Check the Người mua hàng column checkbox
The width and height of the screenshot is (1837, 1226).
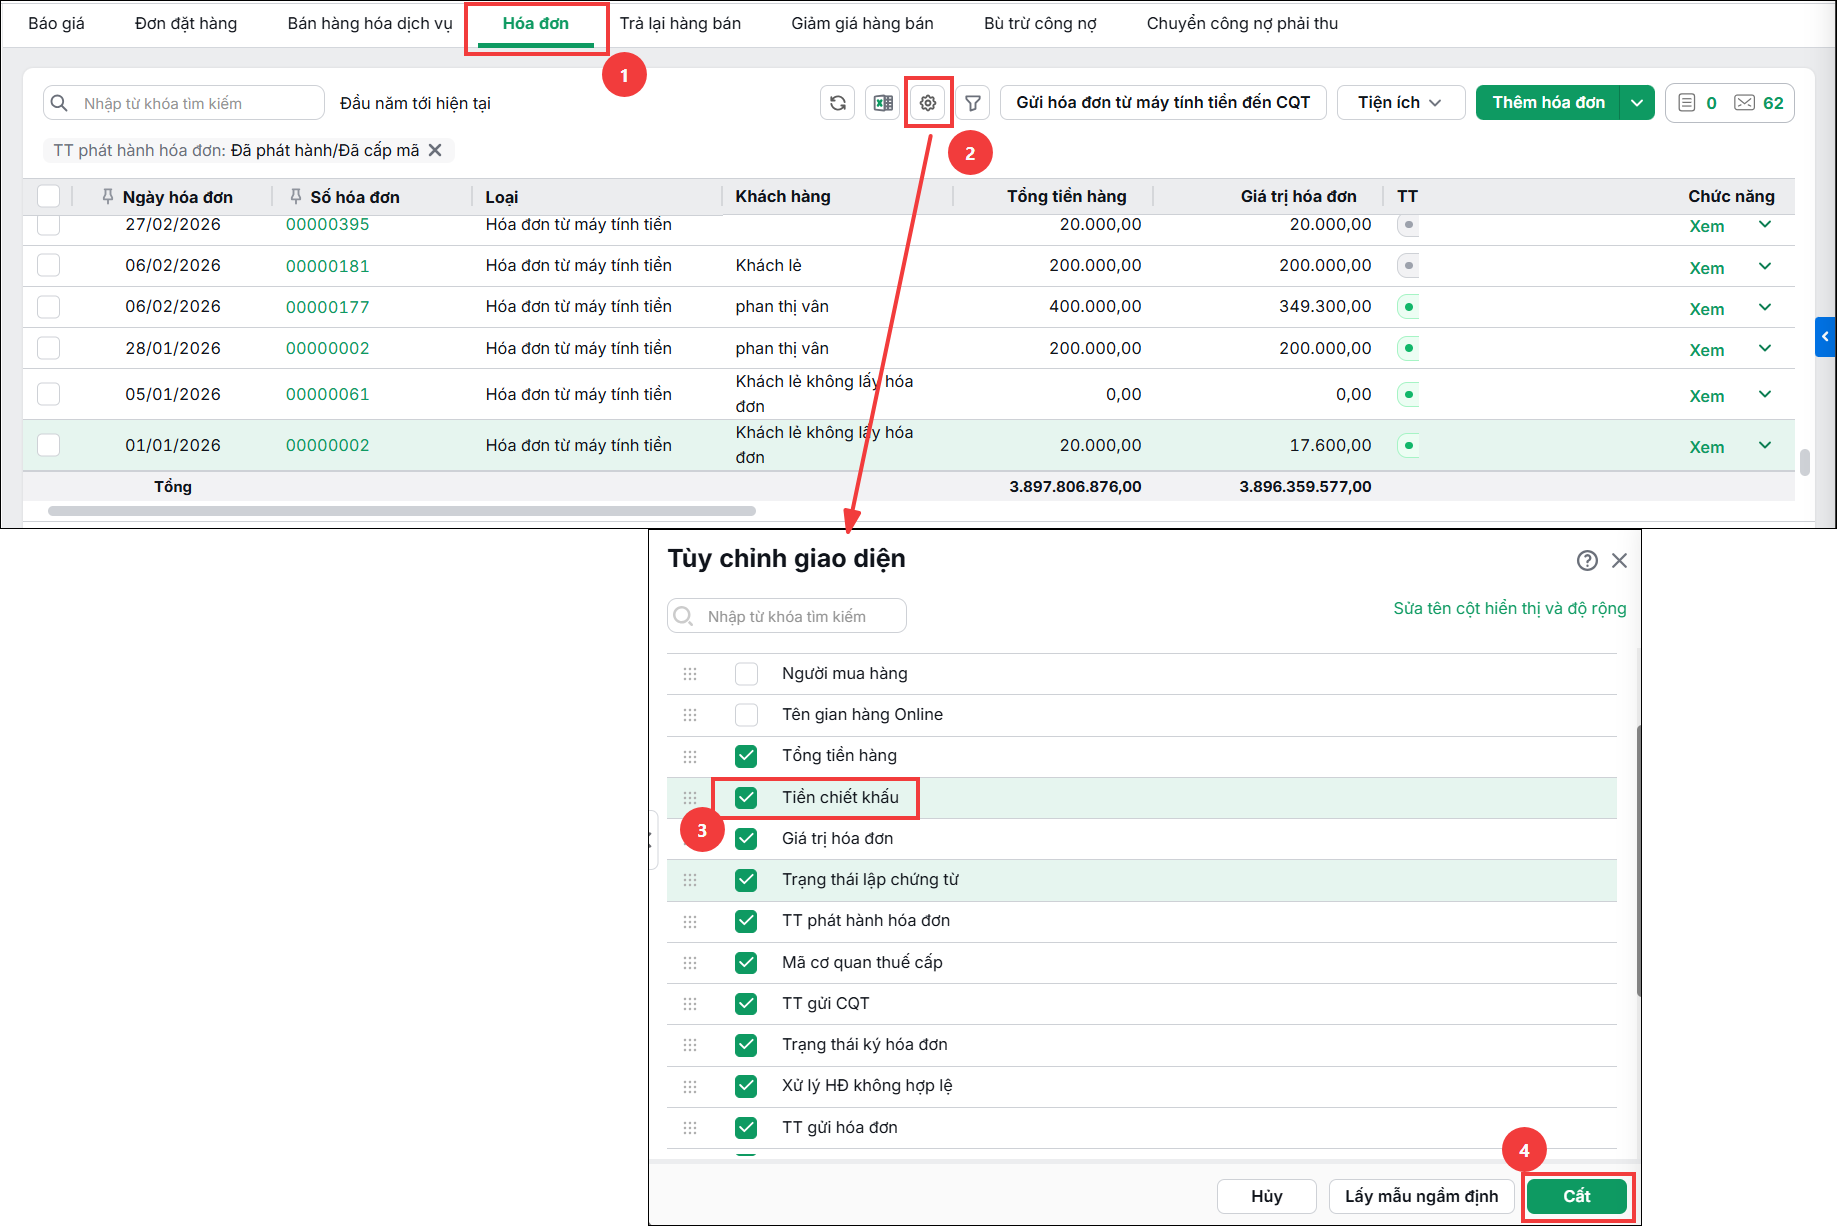tap(746, 673)
